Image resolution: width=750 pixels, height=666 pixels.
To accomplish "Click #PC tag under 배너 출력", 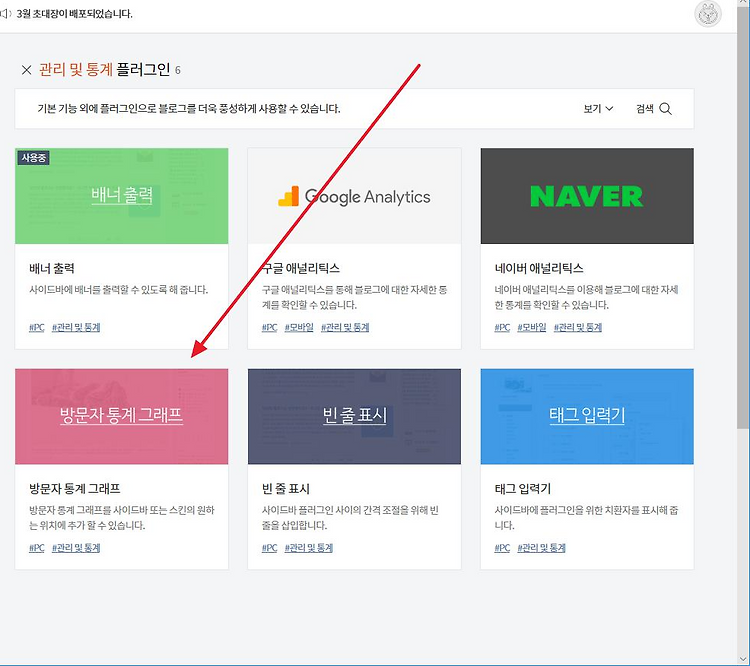I will click(x=37, y=327).
